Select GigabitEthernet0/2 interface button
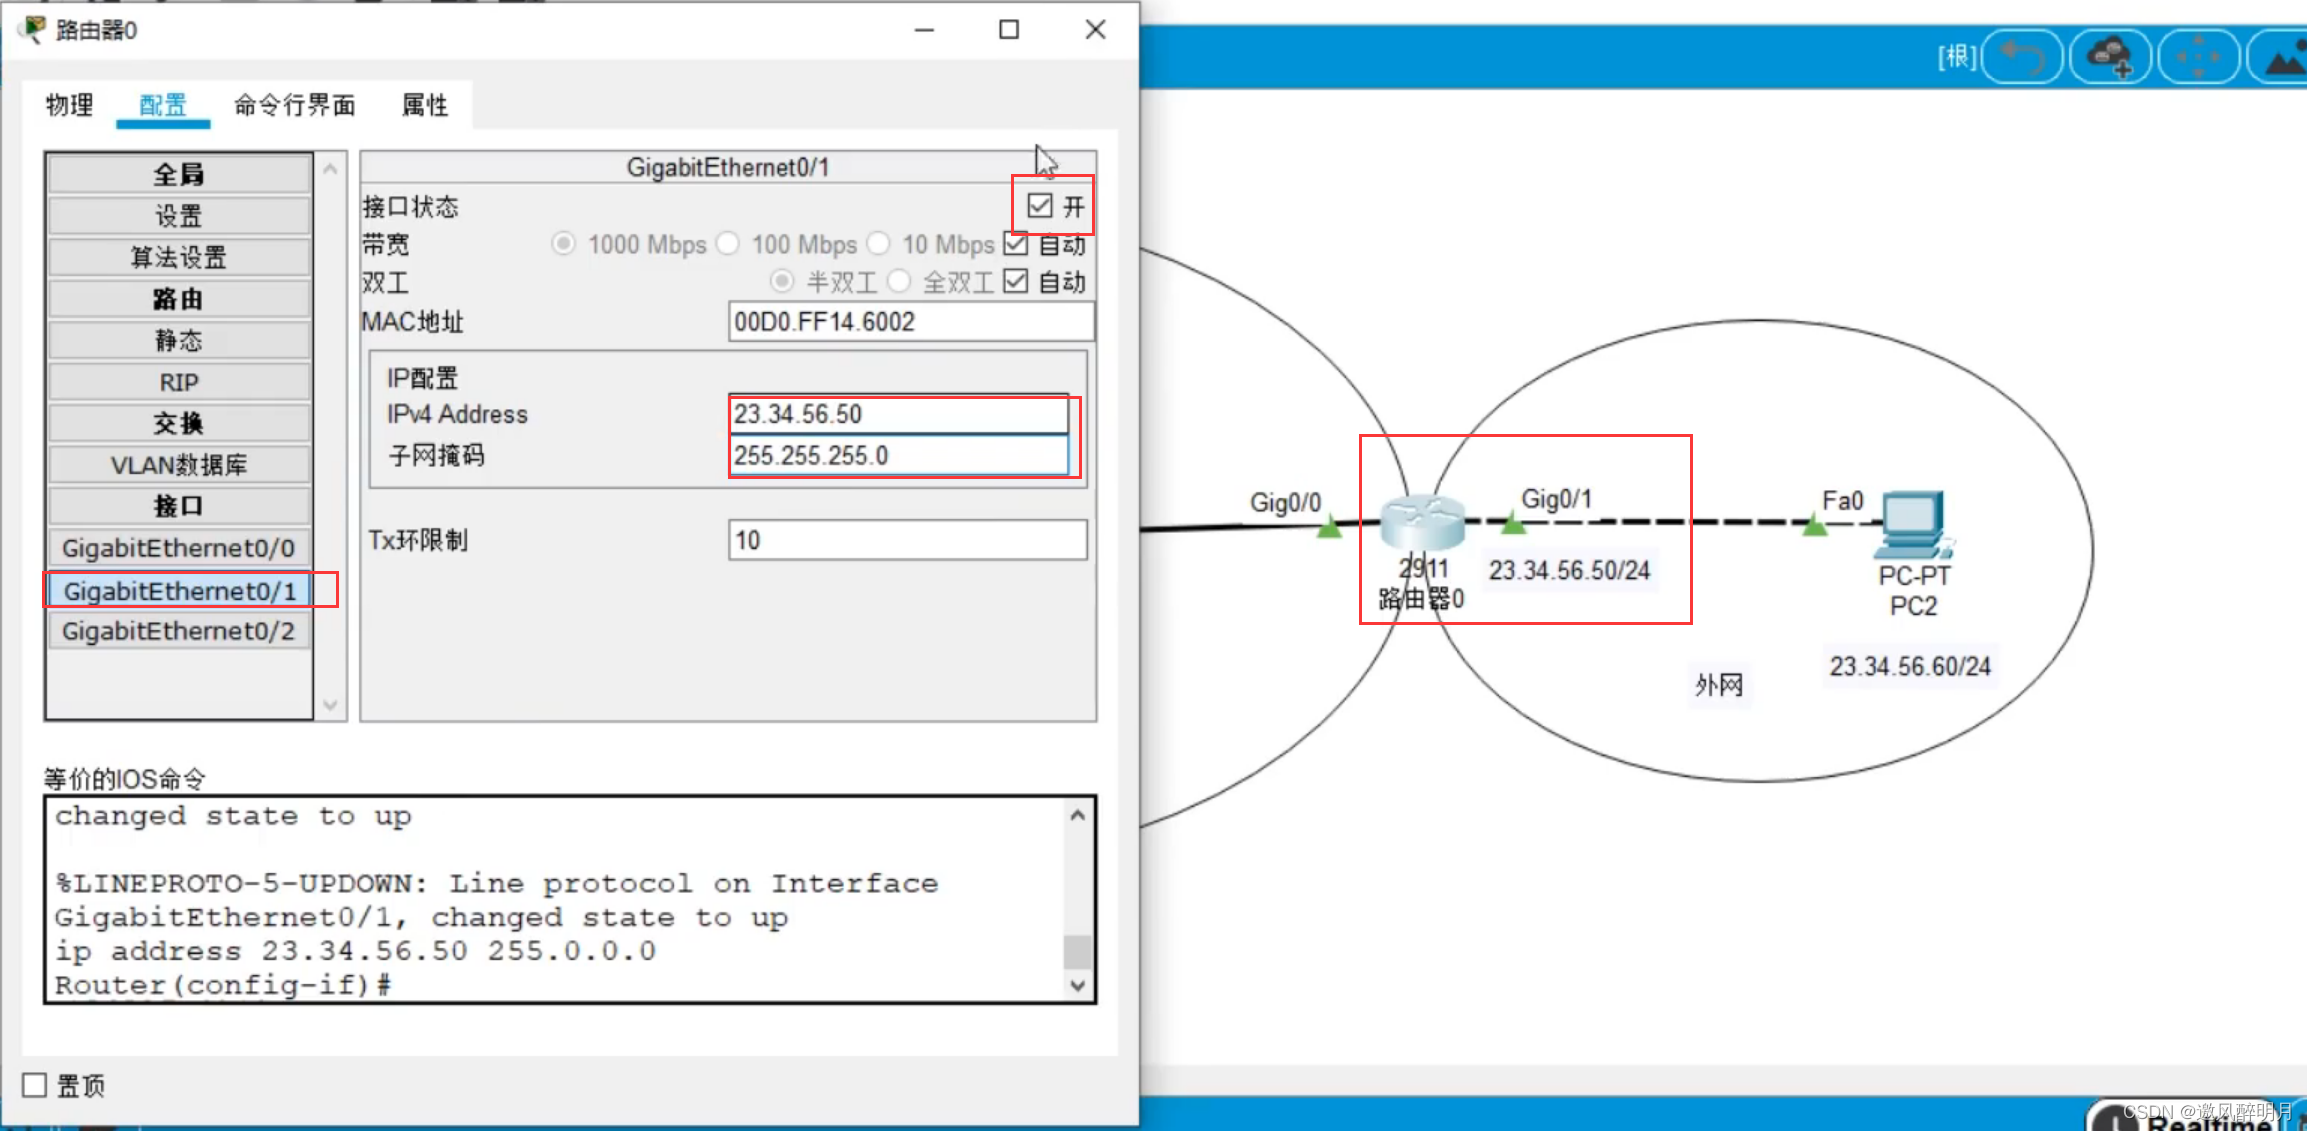The width and height of the screenshot is (2307, 1131). [x=179, y=632]
